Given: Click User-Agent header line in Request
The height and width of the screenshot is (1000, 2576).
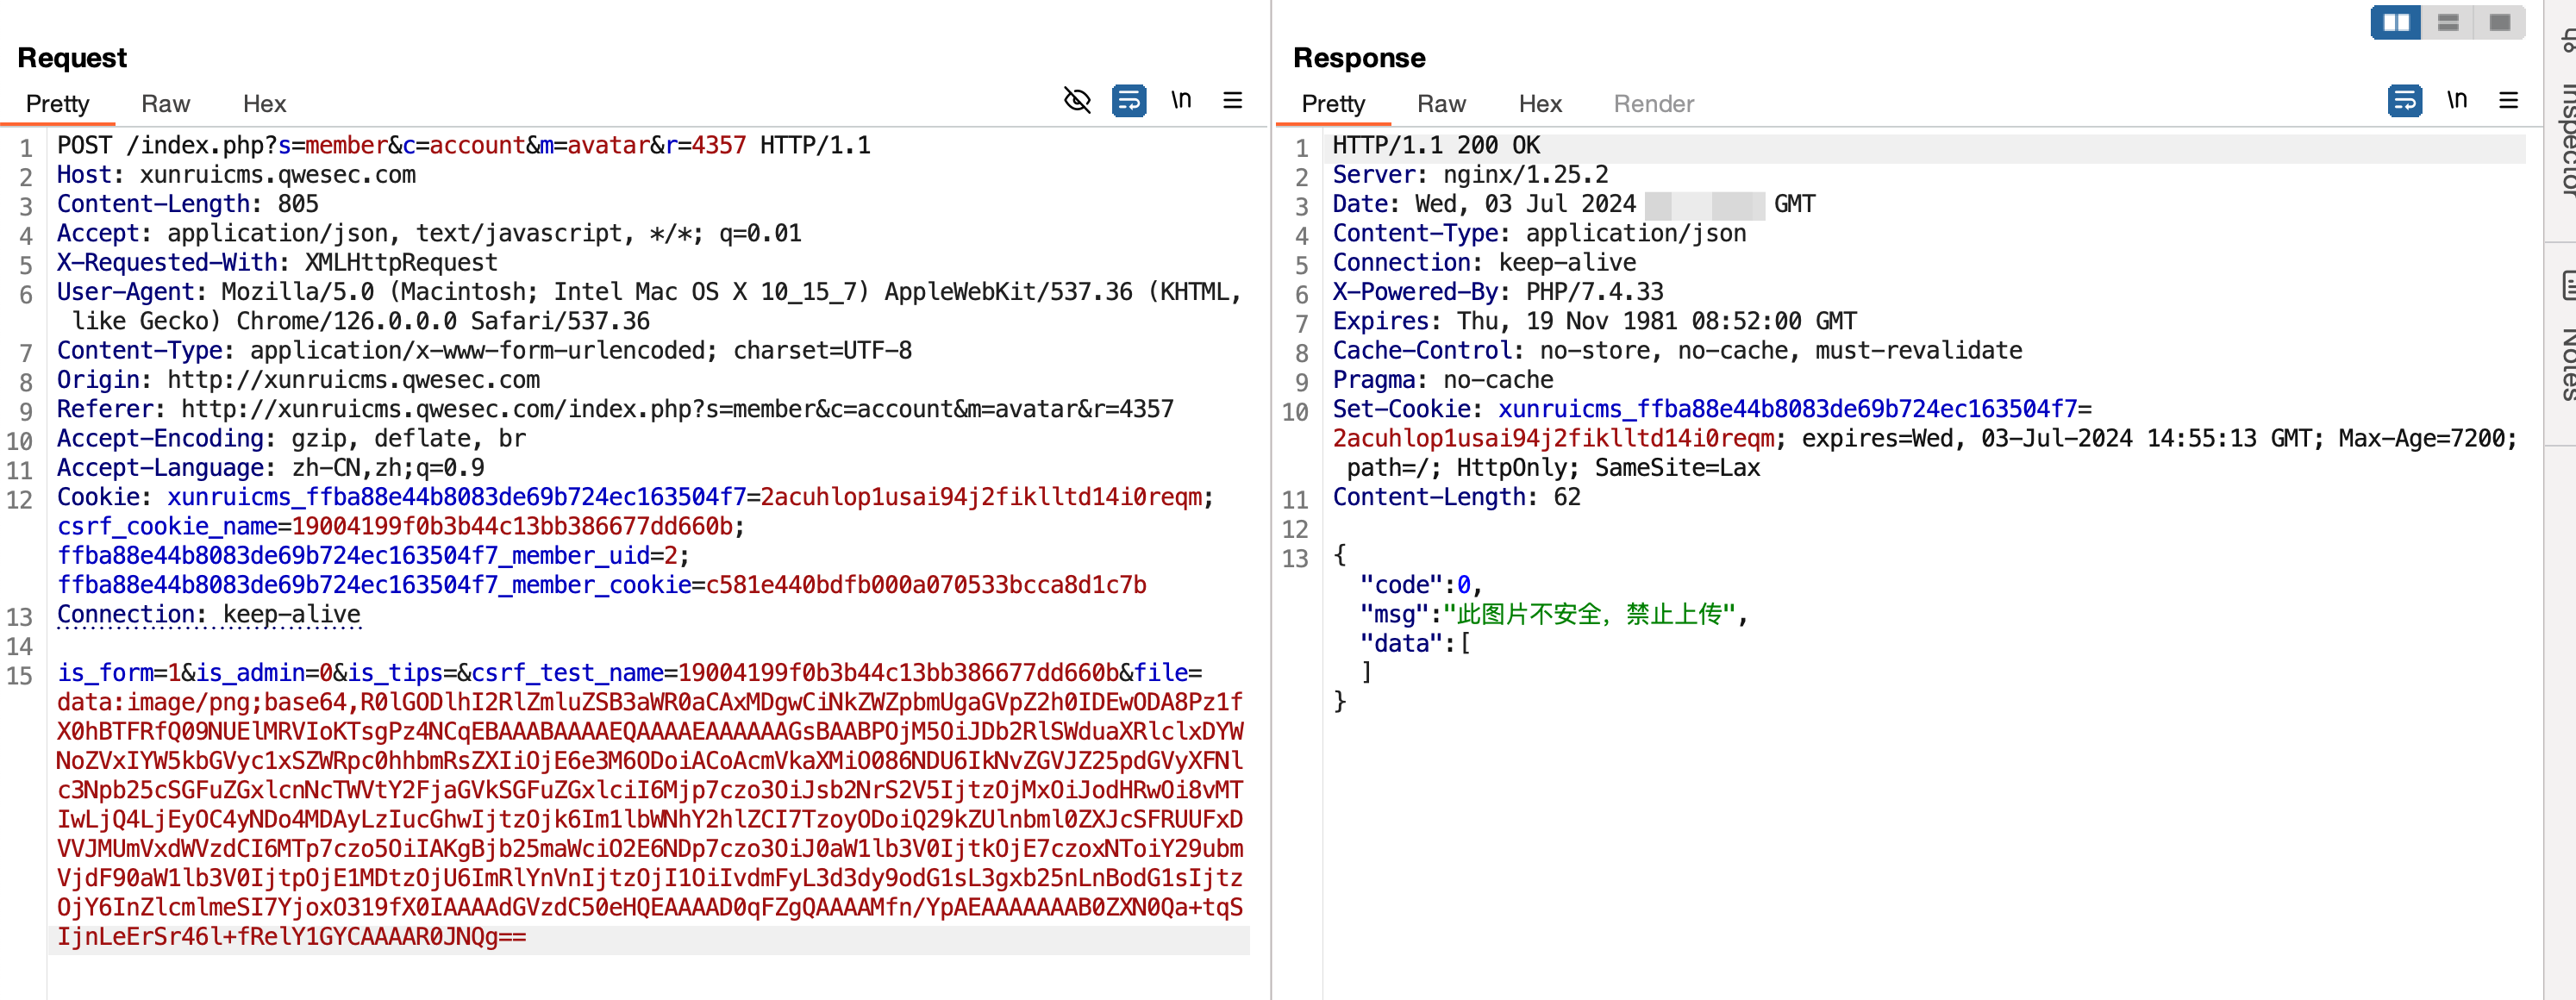Looking at the screenshot, I should tap(650, 306).
